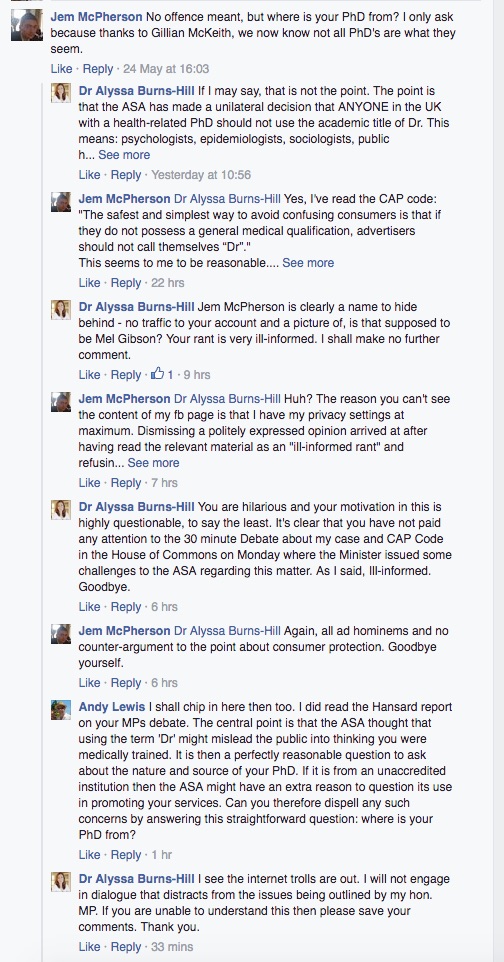Image resolution: width=504 pixels, height=962 pixels.
Task: Click Dr Alyssa Burns-Hill avatar on the first reply
Action: [61, 92]
